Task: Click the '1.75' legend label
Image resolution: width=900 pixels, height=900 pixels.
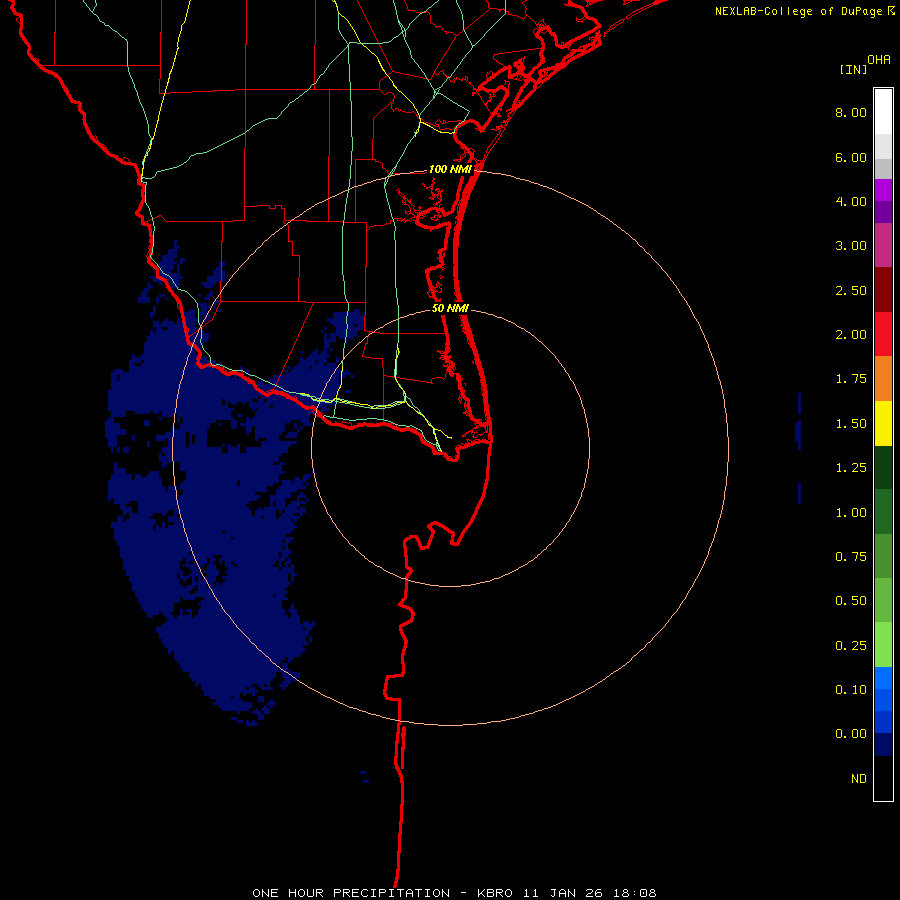Action: (x=851, y=379)
